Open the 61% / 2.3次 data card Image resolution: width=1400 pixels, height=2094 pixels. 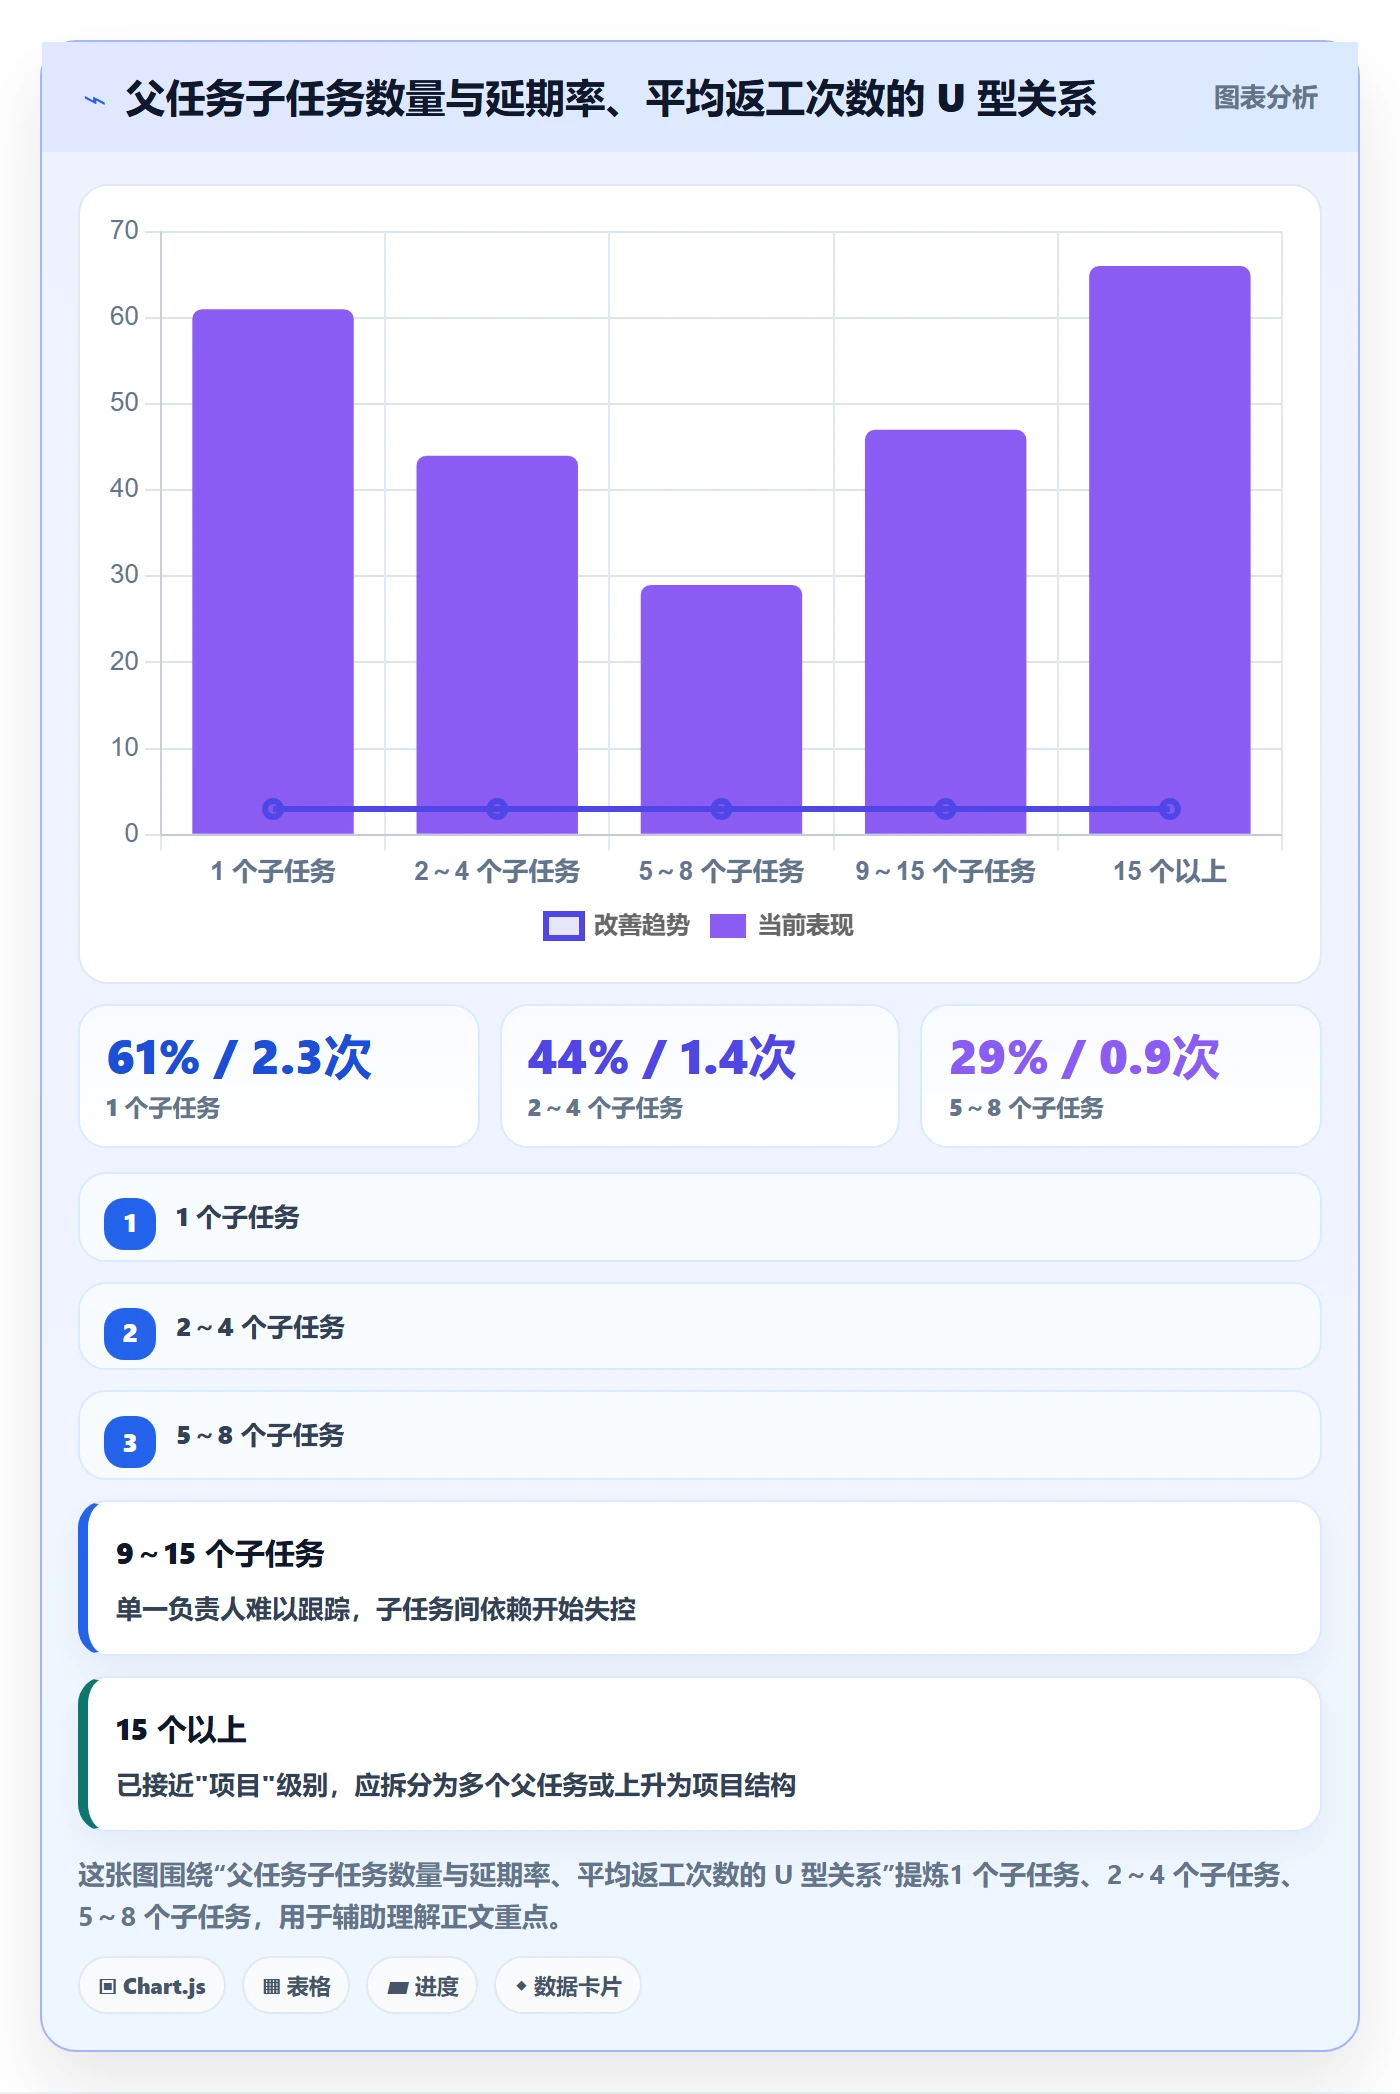[279, 1076]
